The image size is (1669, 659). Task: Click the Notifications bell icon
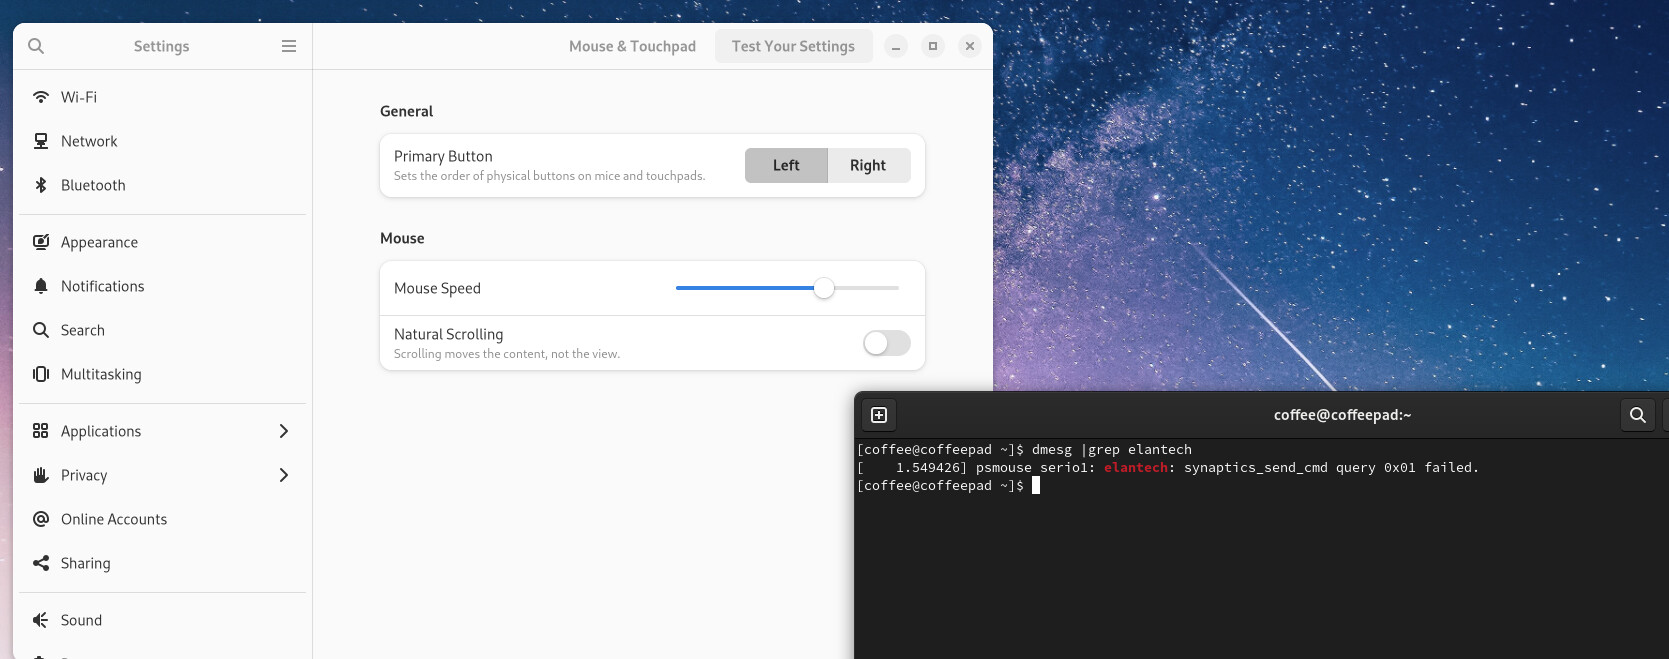(x=41, y=286)
